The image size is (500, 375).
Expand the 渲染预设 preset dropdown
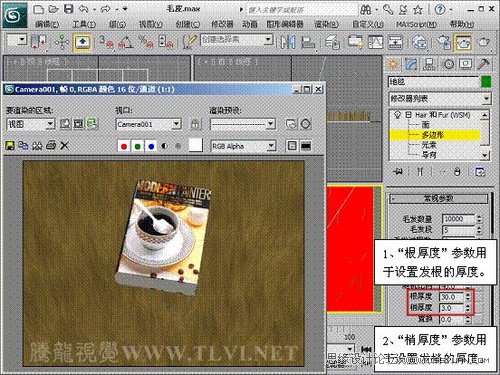[271, 124]
